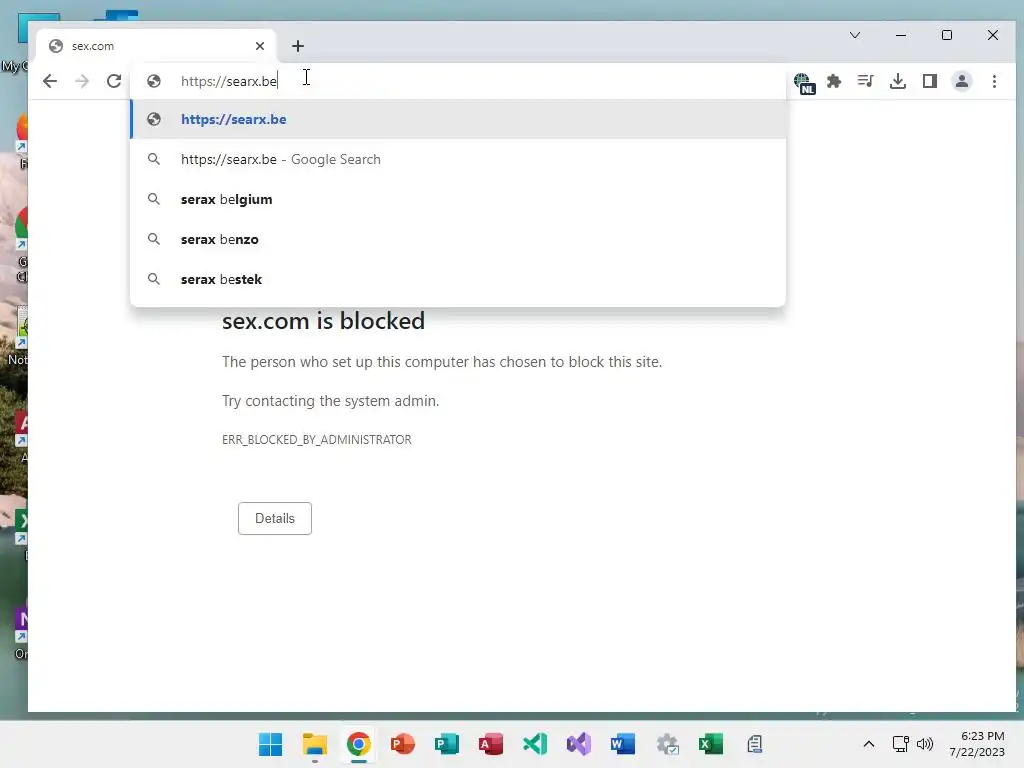1024x768 pixels.
Task: Open the network status tray icon
Action: [x=901, y=744]
